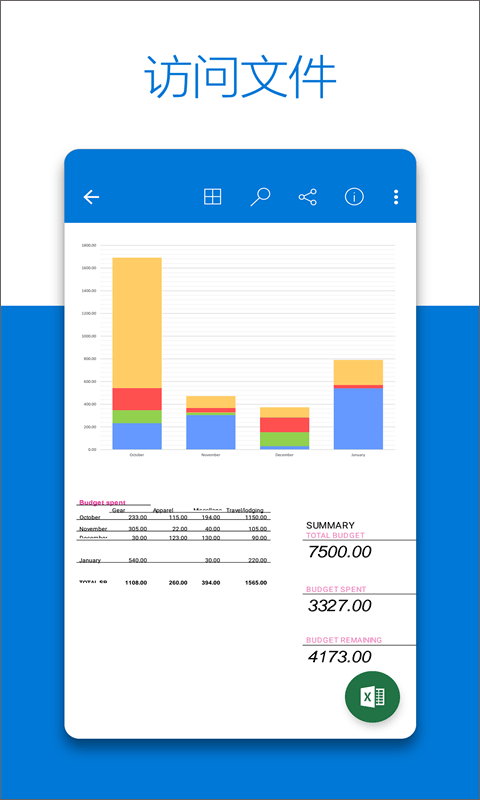Click the 305.00 cell in November row
480x800 pixels.
[137, 529]
